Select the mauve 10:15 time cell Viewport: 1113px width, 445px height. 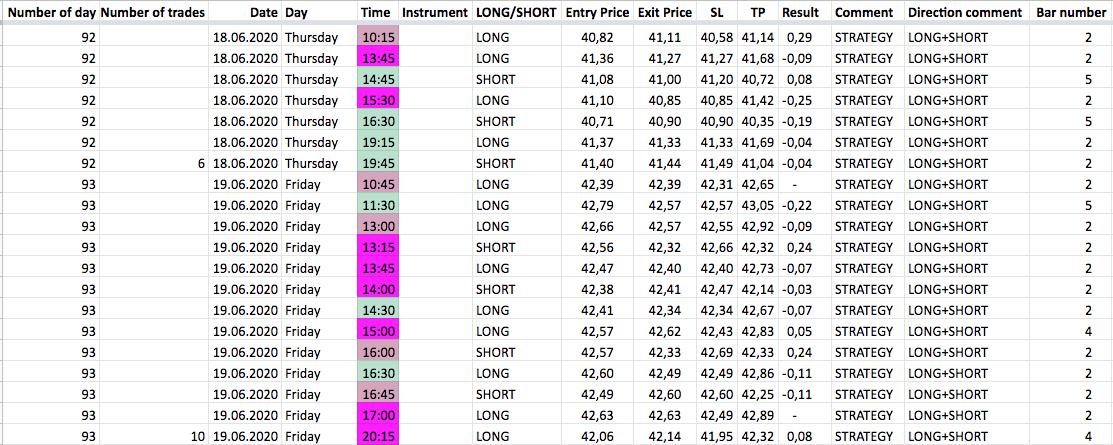(377, 37)
